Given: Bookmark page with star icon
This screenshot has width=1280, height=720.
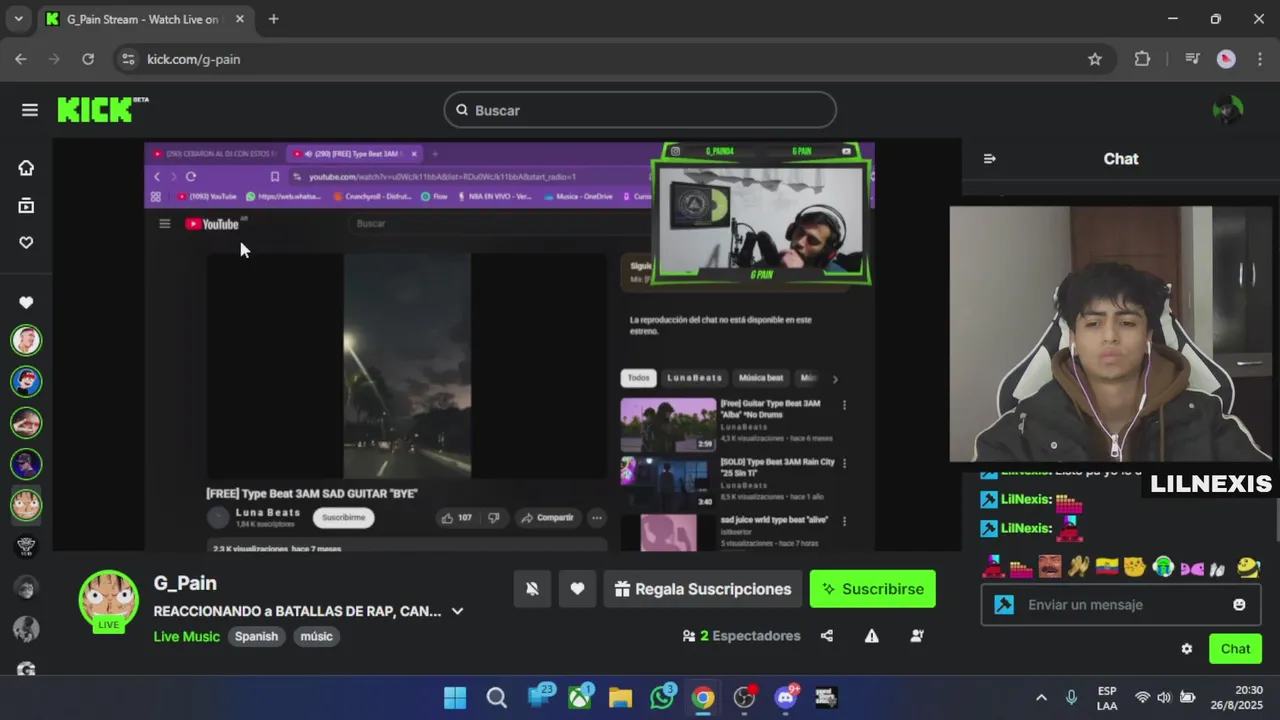Looking at the screenshot, I should [x=1095, y=59].
